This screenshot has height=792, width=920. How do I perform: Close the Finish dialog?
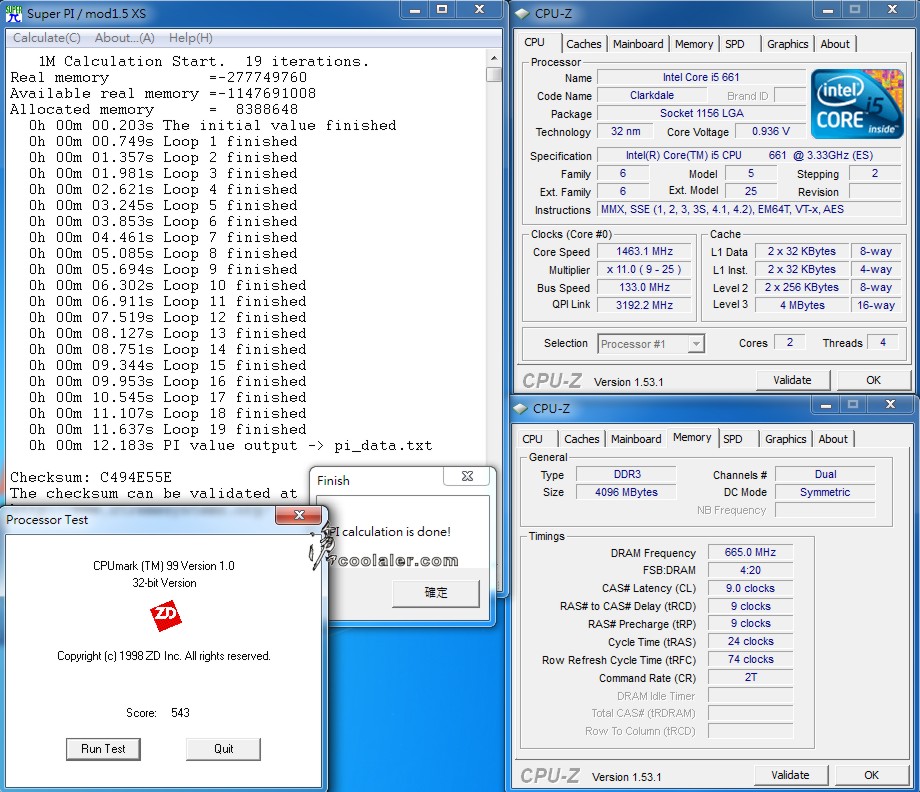pyautogui.click(x=467, y=476)
